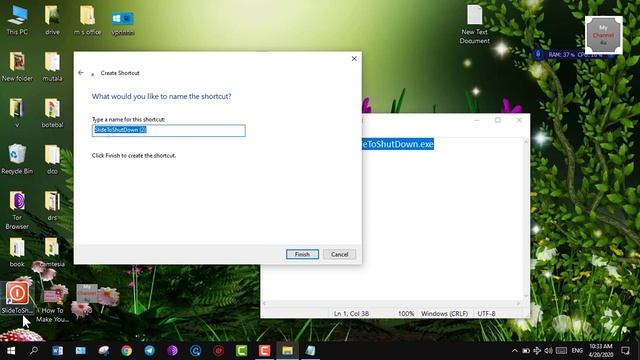
Task: Click Notepad horizontal scrollbar
Action: (391, 303)
